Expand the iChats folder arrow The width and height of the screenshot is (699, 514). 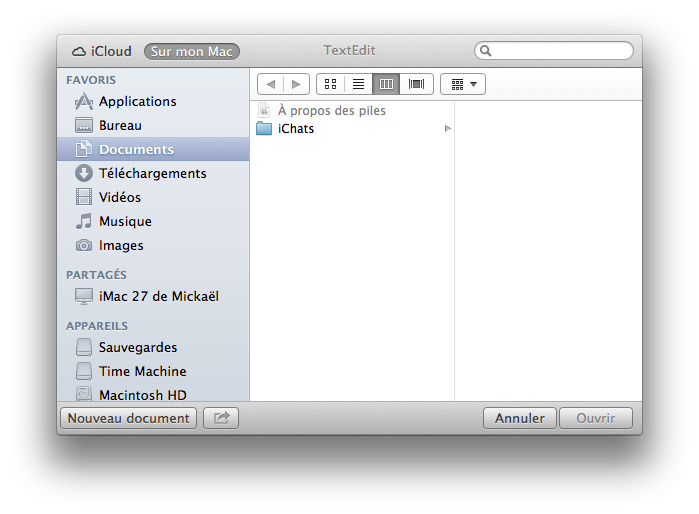448,129
